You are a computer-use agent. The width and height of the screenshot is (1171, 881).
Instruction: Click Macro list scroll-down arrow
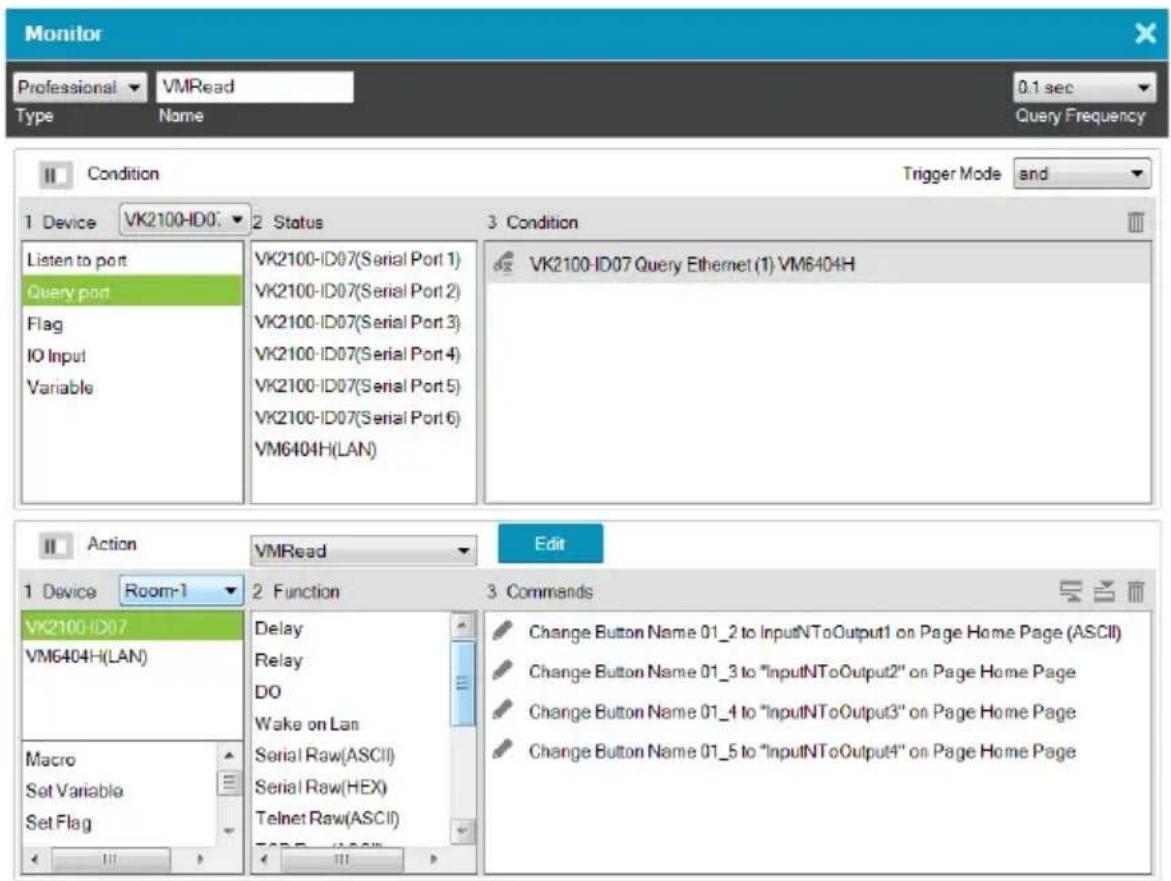tap(229, 829)
